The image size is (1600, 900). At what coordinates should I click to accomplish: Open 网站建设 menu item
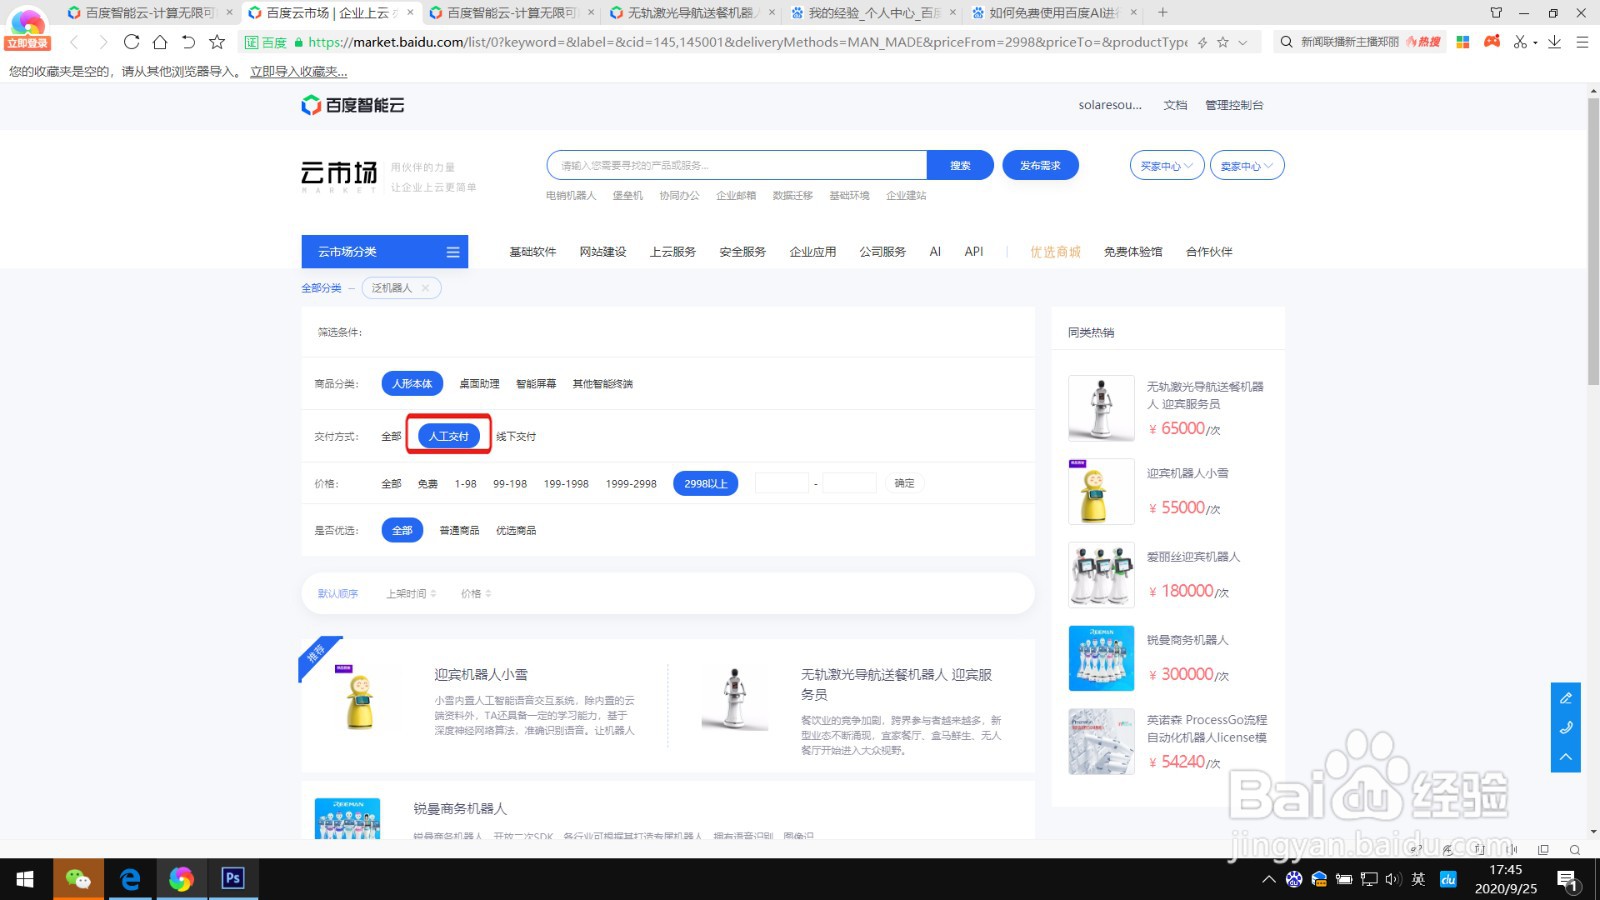(x=603, y=252)
